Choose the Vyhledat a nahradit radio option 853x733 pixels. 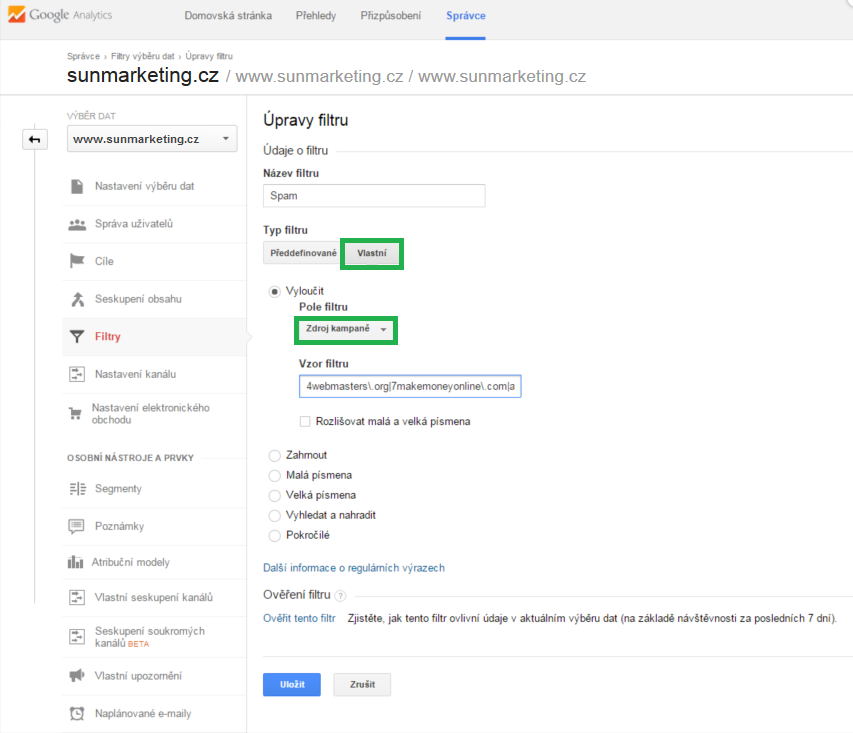(x=275, y=515)
